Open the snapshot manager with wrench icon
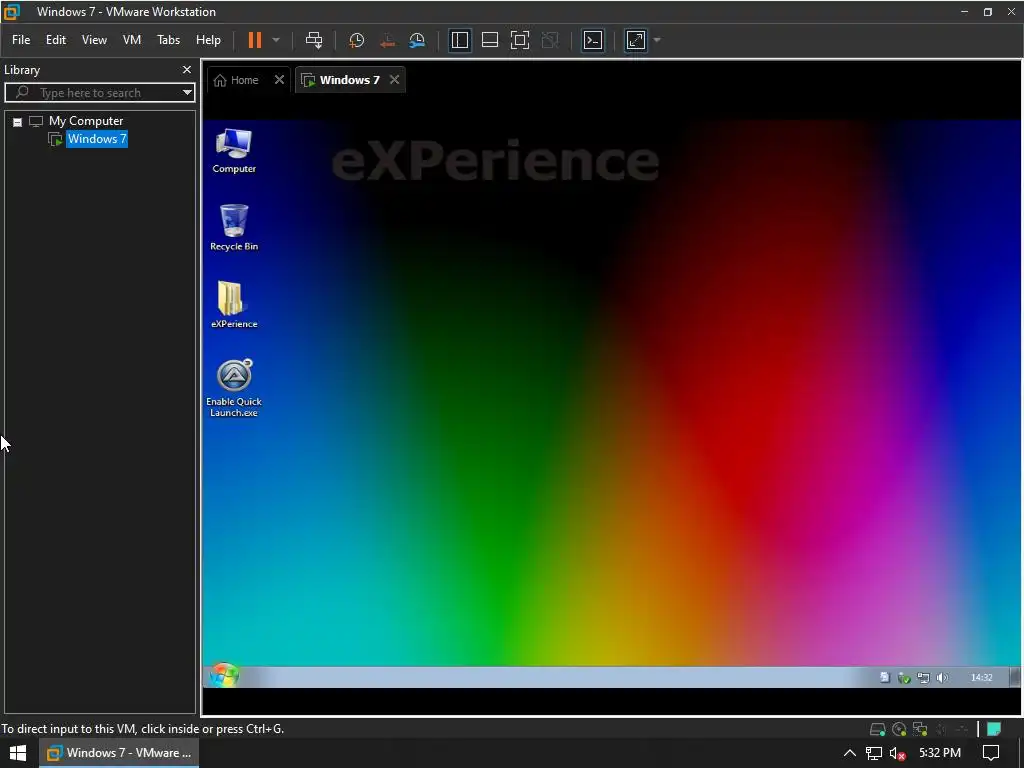Image resolution: width=1024 pixels, height=768 pixels. (417, 40)
